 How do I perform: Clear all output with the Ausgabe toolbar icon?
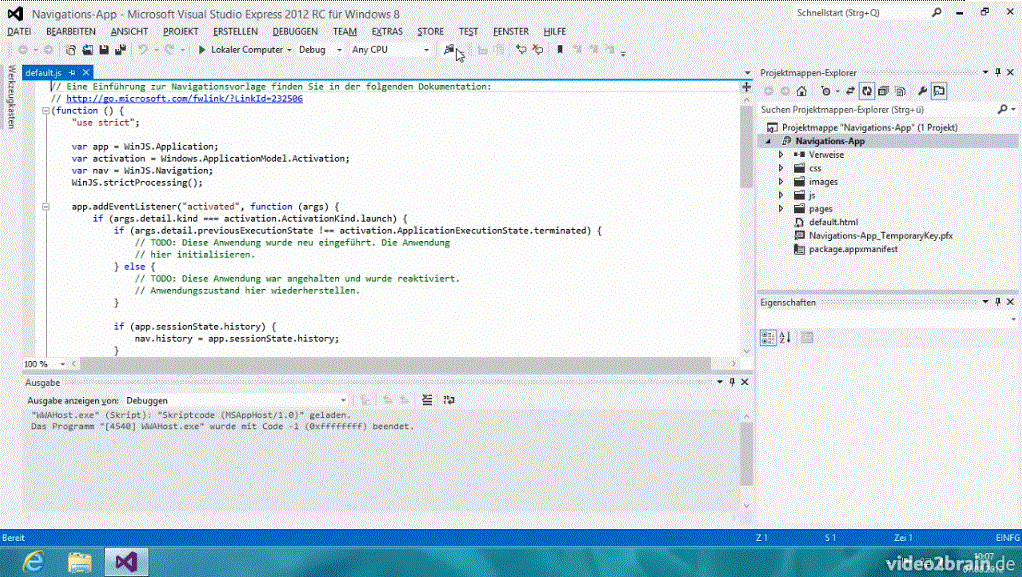click(427, 400)
